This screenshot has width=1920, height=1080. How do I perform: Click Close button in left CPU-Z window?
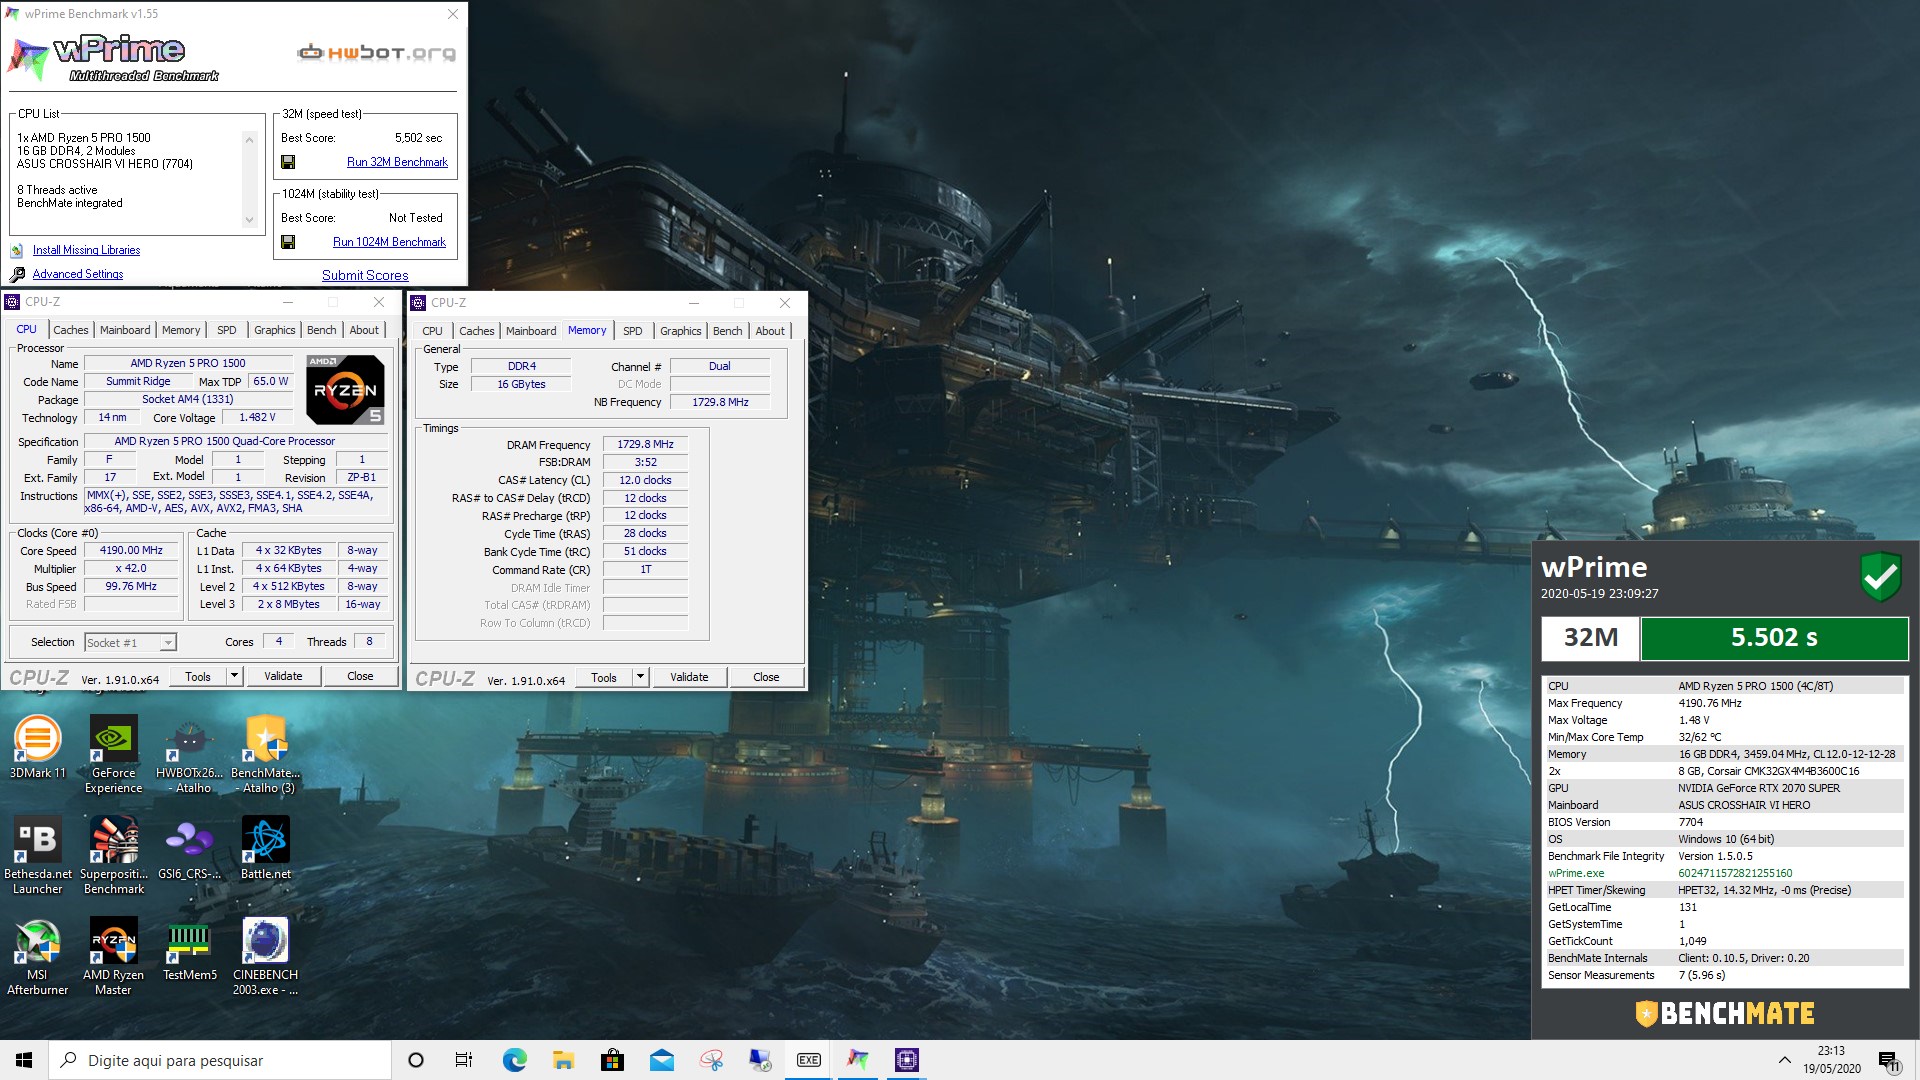point(360,677)
